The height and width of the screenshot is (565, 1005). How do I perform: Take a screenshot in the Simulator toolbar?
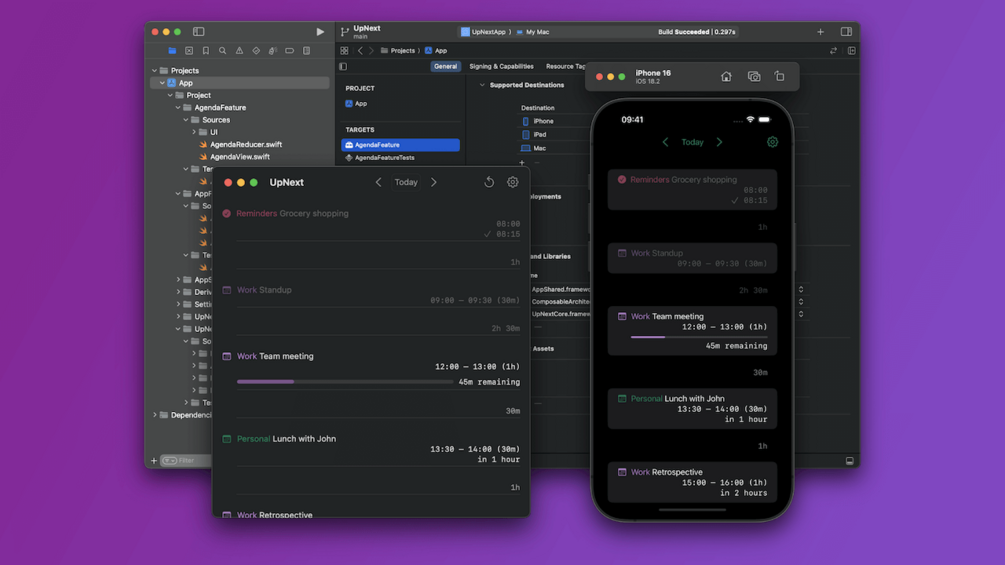point(754,77)
